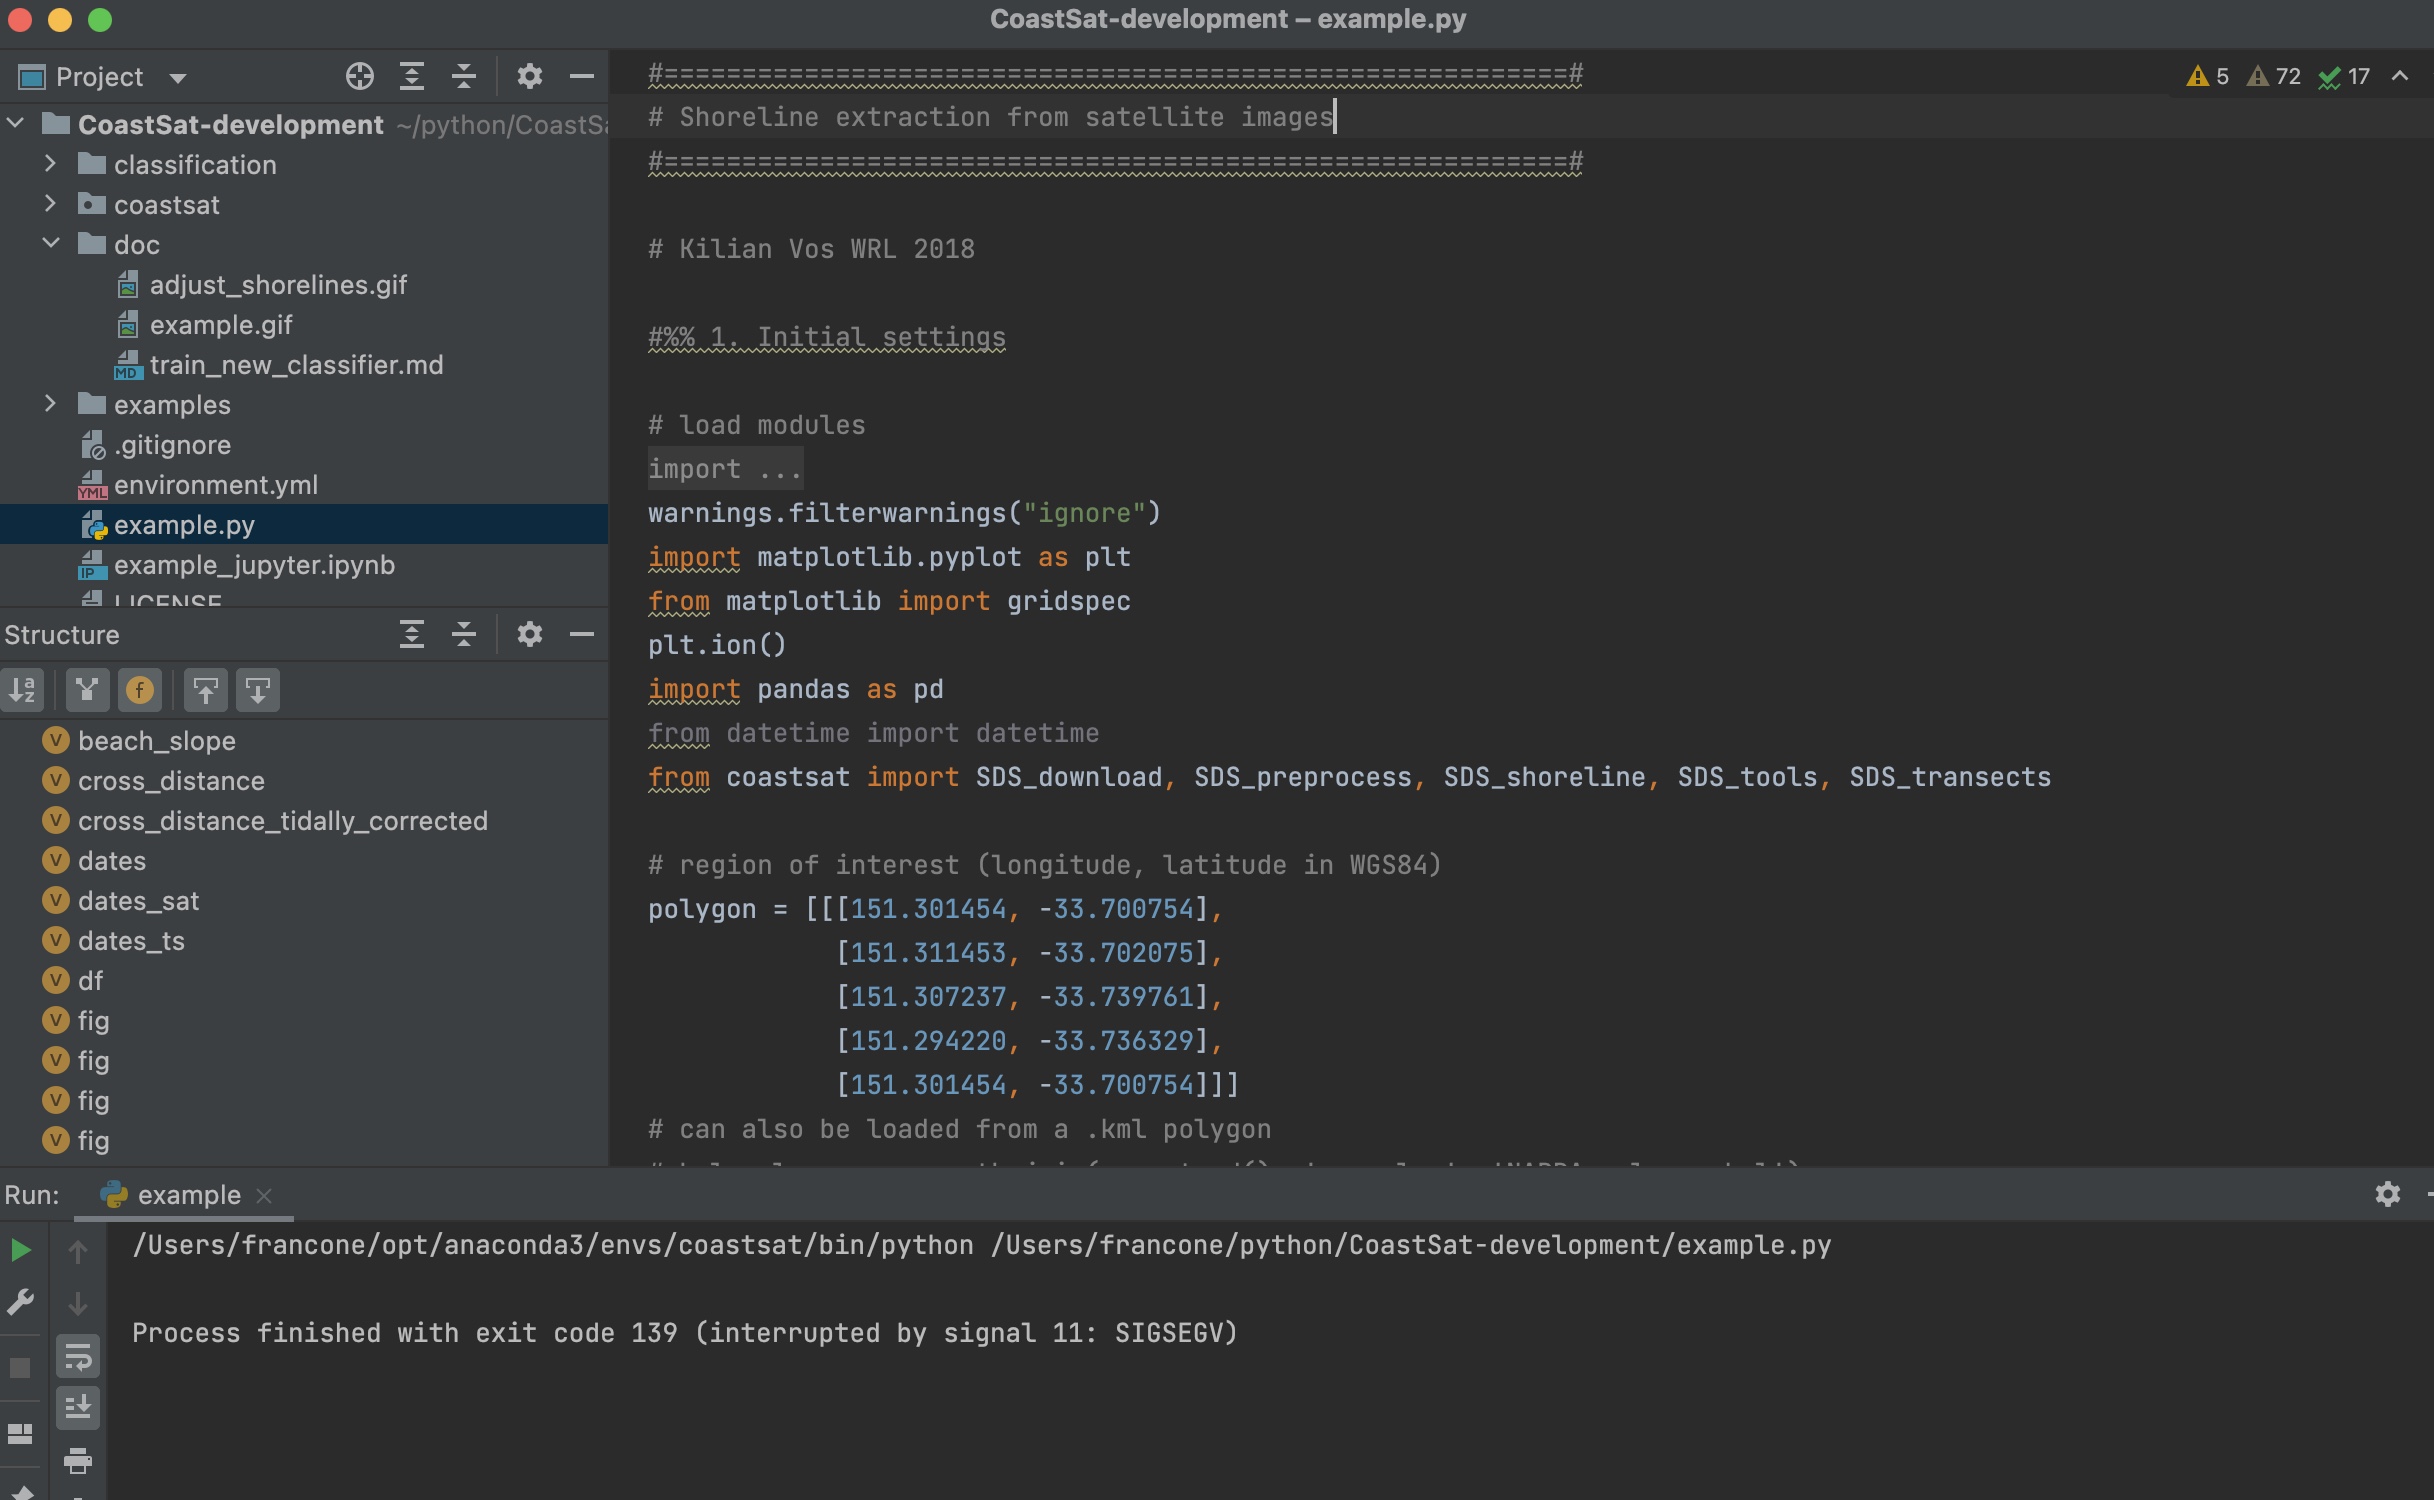
Task: Click Expand All in Project panel
Action: pos(411,76)
